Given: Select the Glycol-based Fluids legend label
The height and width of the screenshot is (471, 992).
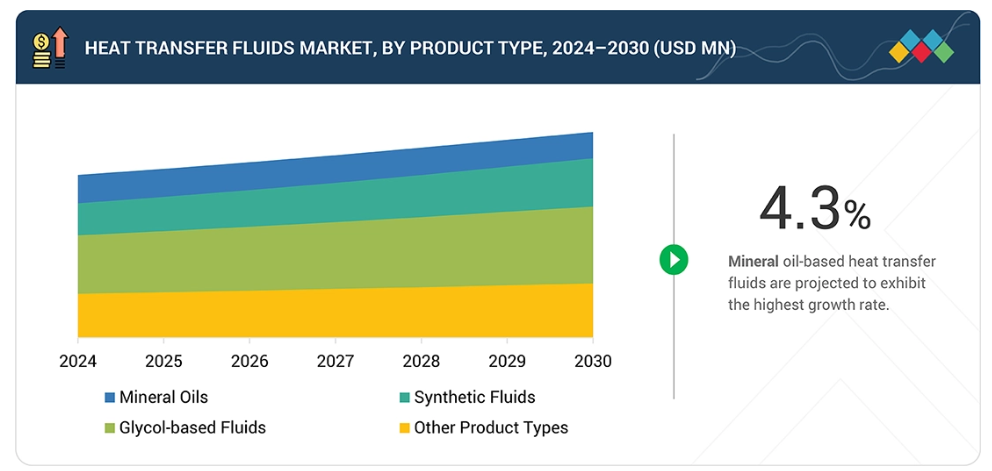Looking at the screenshot, I should [192, 427].
